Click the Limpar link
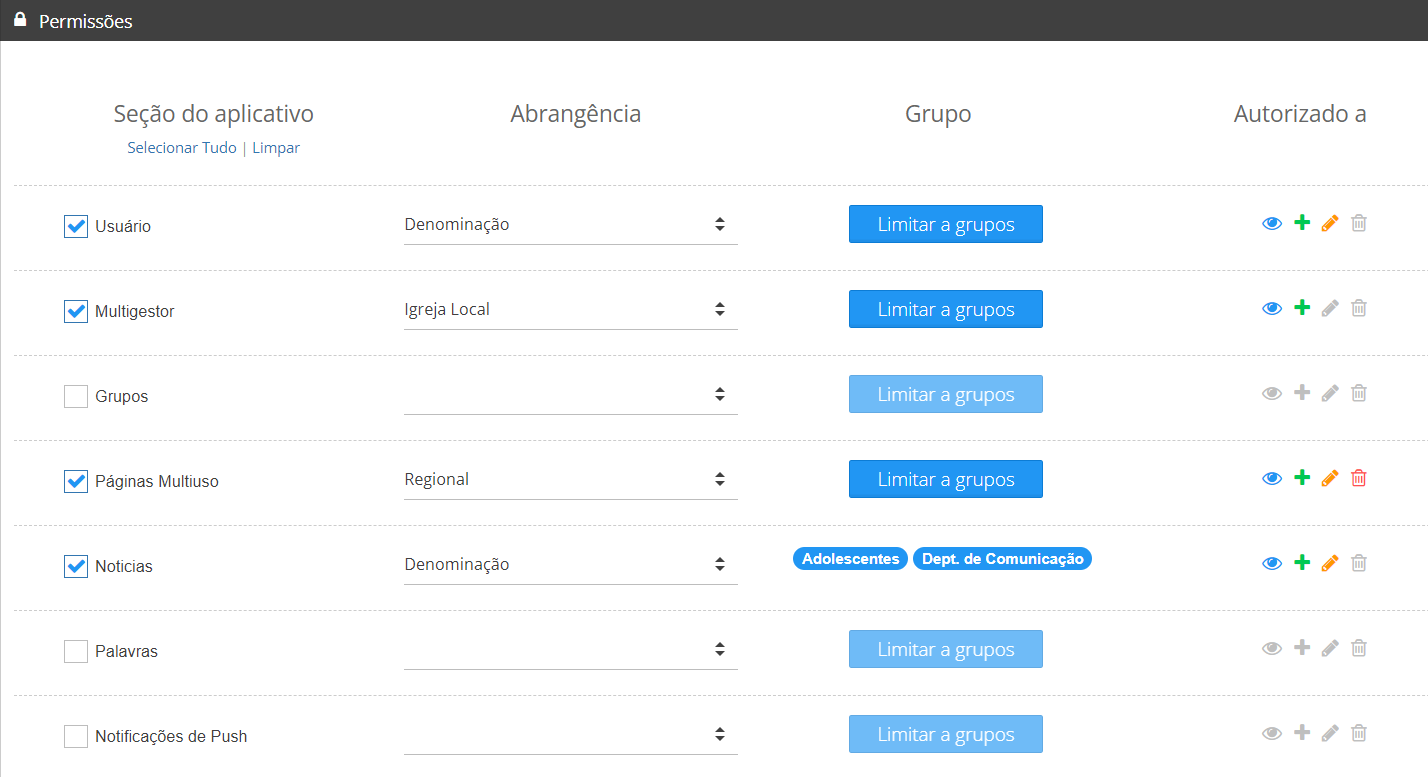The height and width of the screenshot is (777, 1428). [x=276, y=148]
